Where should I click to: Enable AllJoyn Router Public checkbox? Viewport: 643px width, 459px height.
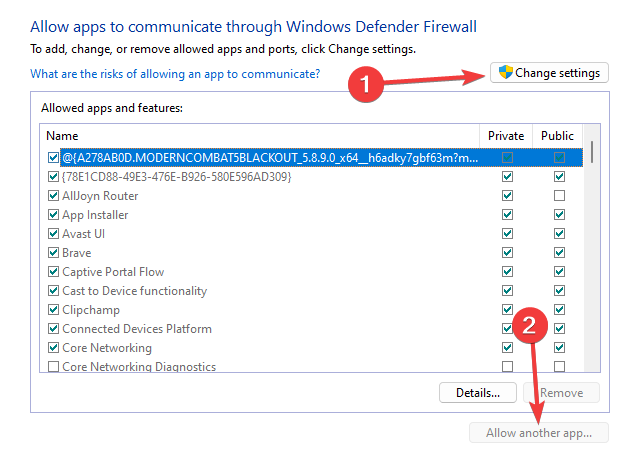click(559, 196)
